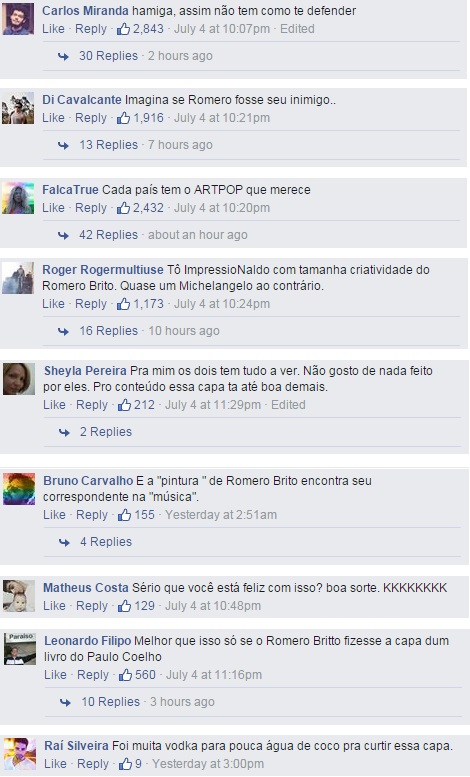470x777 pixels.
Task: Expand the 42 Replies thread
Action: (x=109, y=235)
